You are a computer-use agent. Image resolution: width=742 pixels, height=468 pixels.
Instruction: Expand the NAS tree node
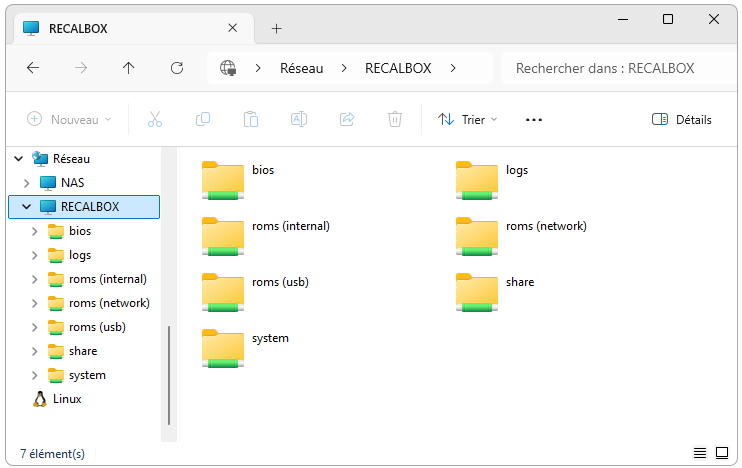click(x=26, y=183)
